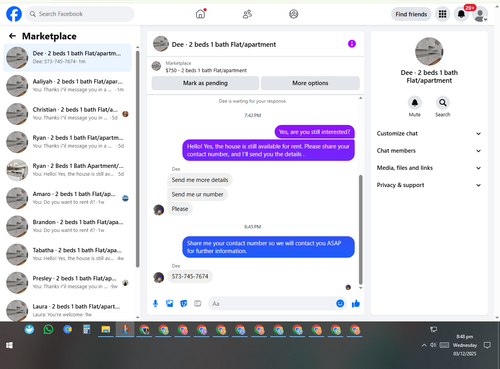Click the 'Yes, are you still interested?' message
500x369 pixels.
pos(314,132)
